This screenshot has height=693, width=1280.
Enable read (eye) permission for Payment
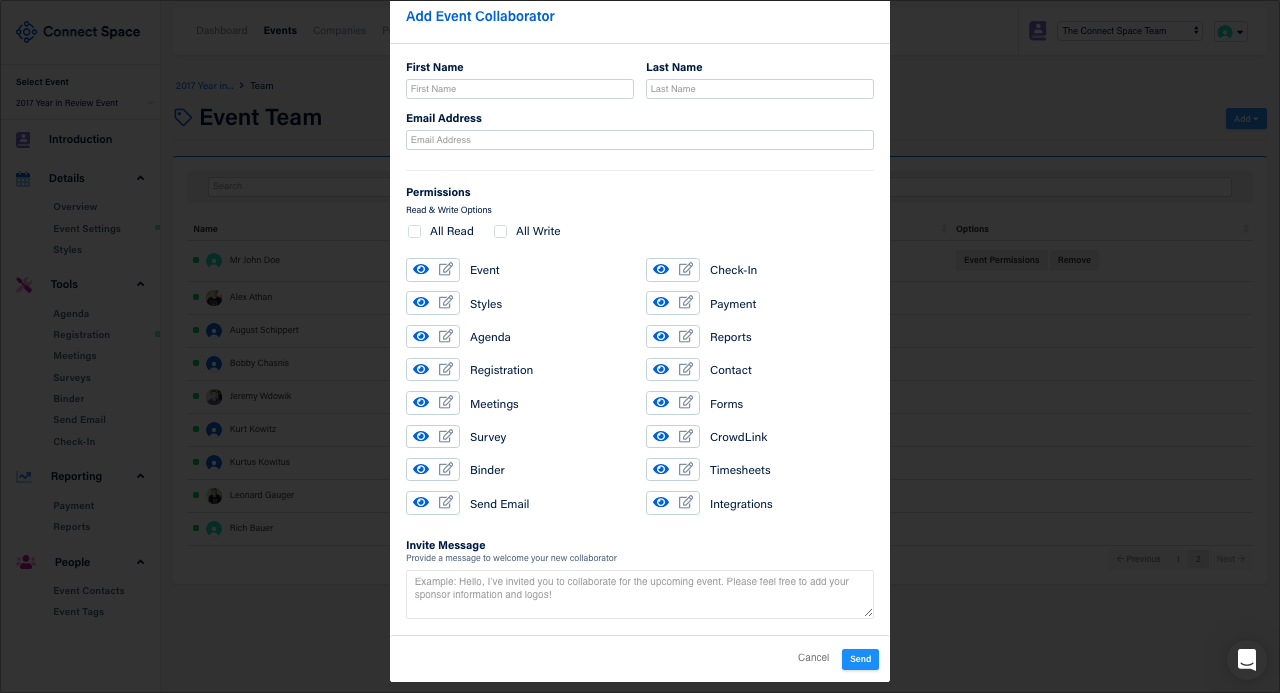[x=661, y=303]
